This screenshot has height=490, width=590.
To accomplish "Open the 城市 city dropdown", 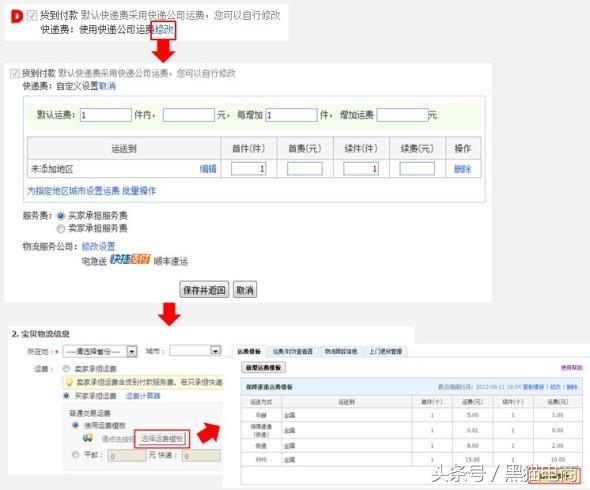I will pyautogui.click(x=195, y=351).
